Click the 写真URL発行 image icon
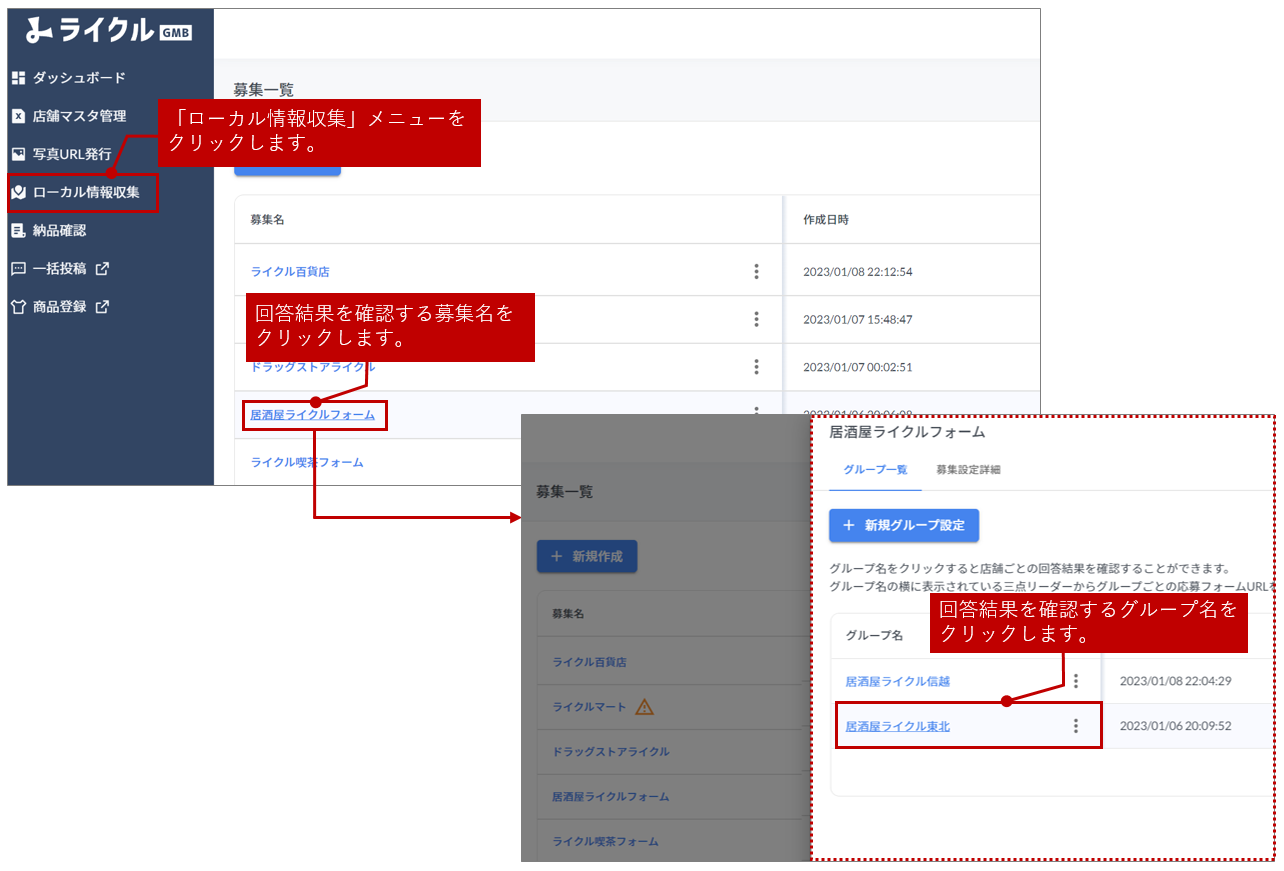 pyautogui.click(x=18, y=154)
